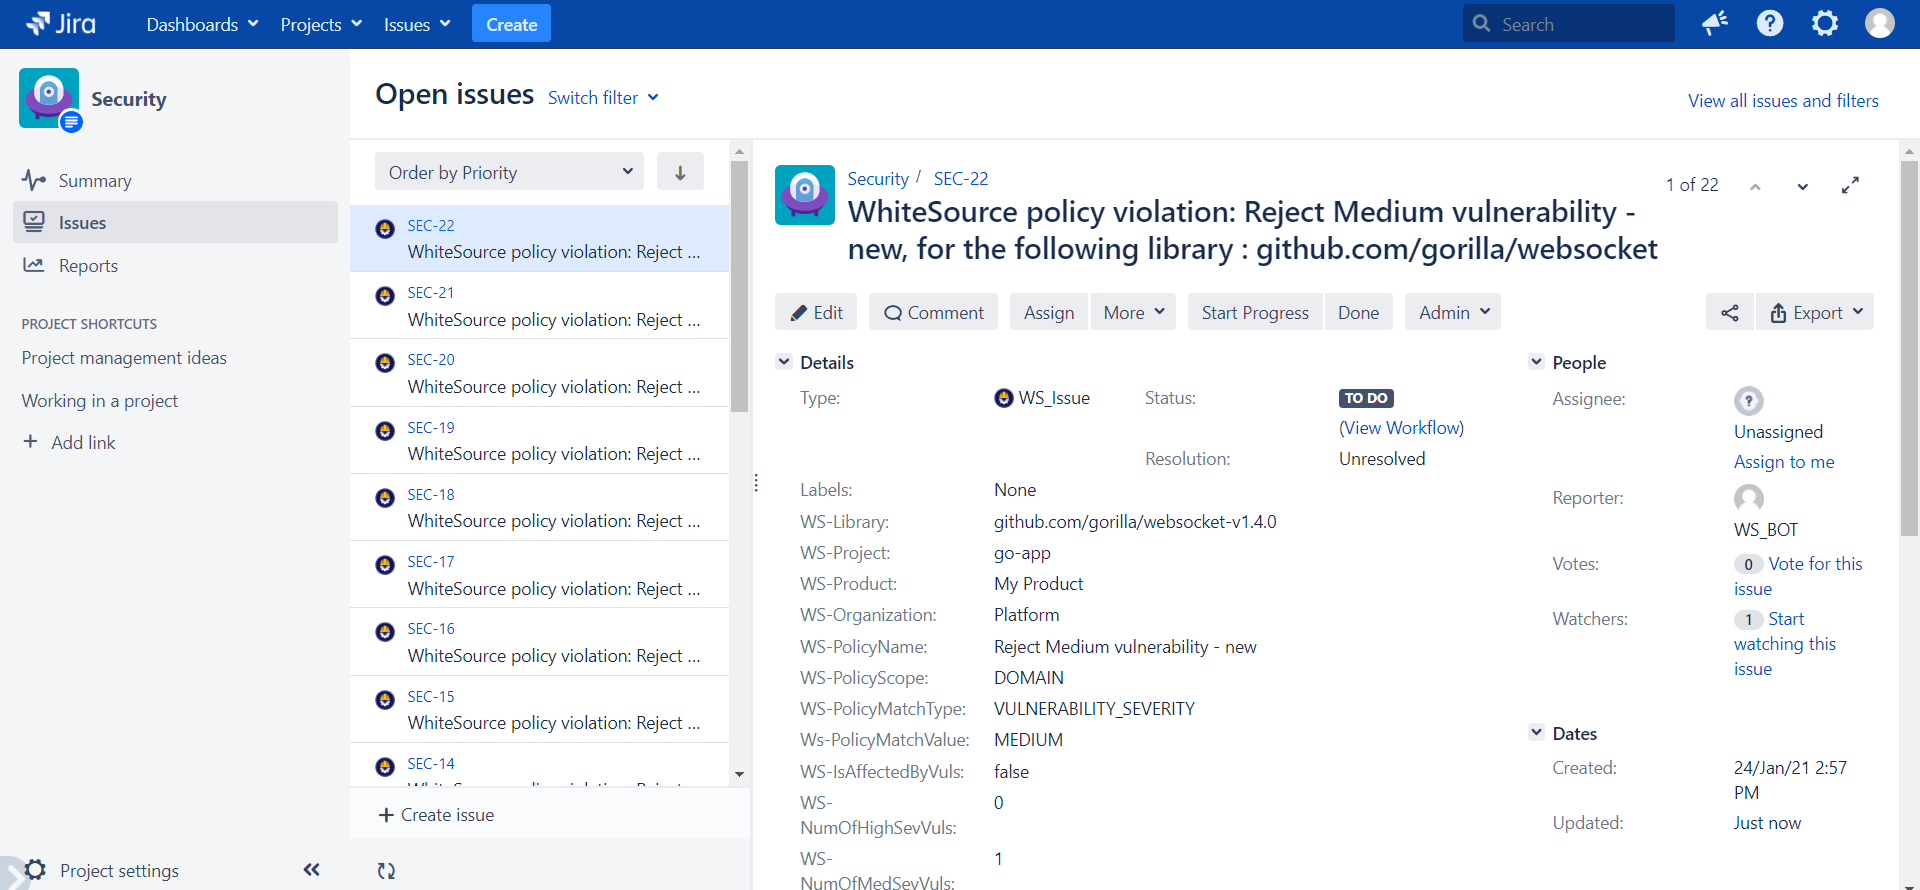Click the Security project avatar in sidebar
Viewport: 1920px width, 890px height.
[49, 98]
